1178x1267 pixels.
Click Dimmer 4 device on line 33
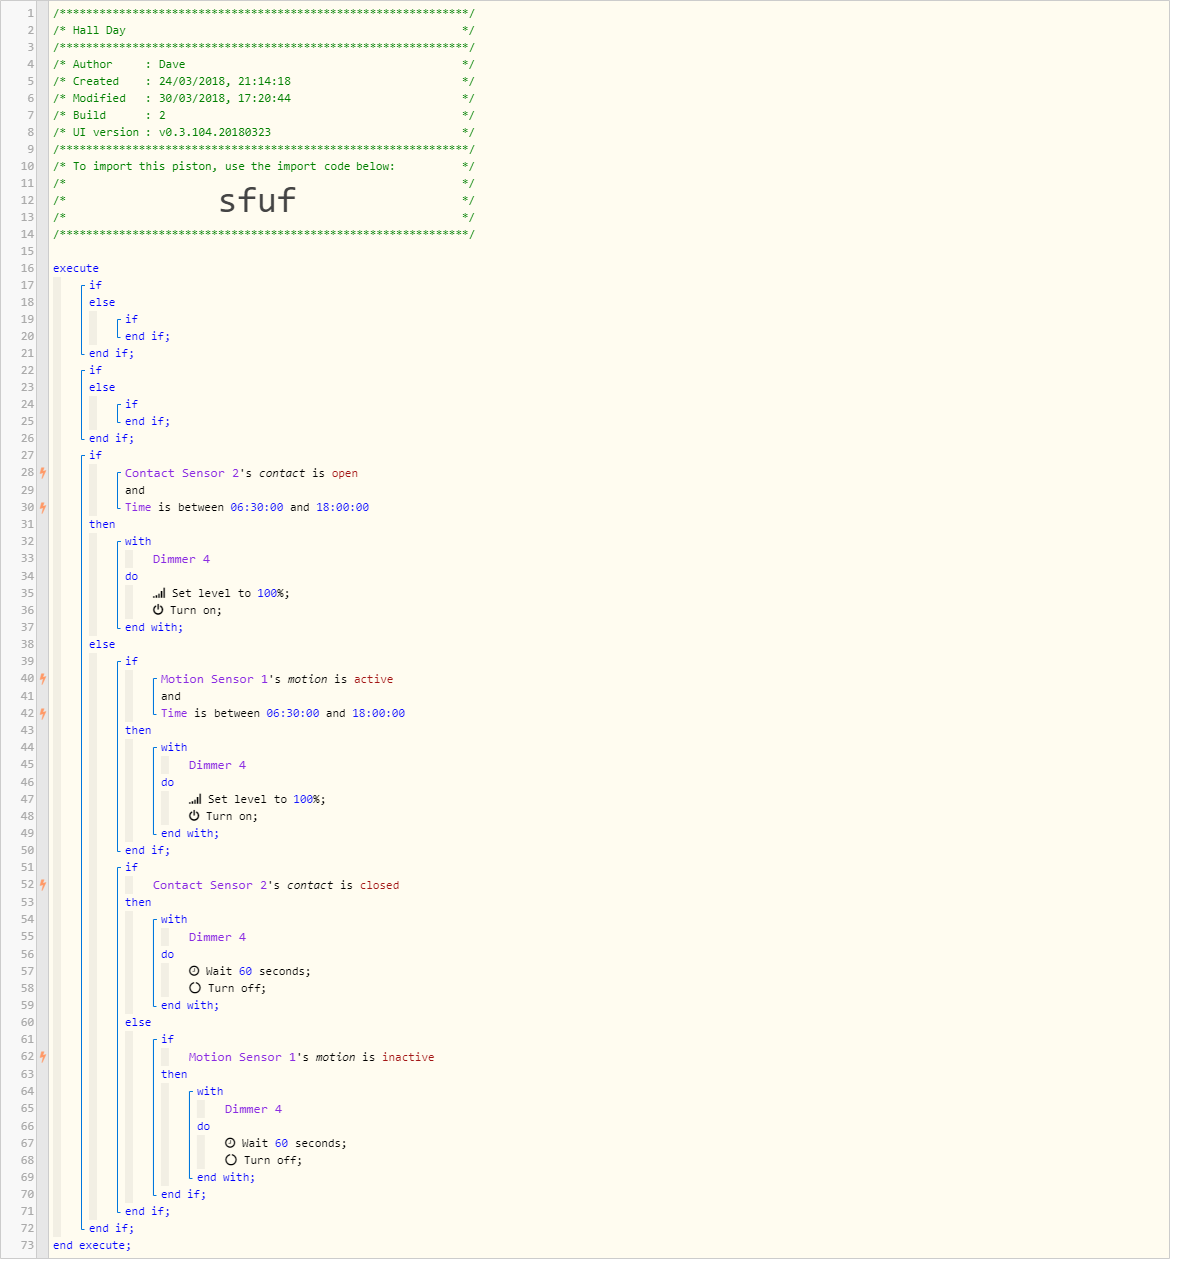point(181,559)
